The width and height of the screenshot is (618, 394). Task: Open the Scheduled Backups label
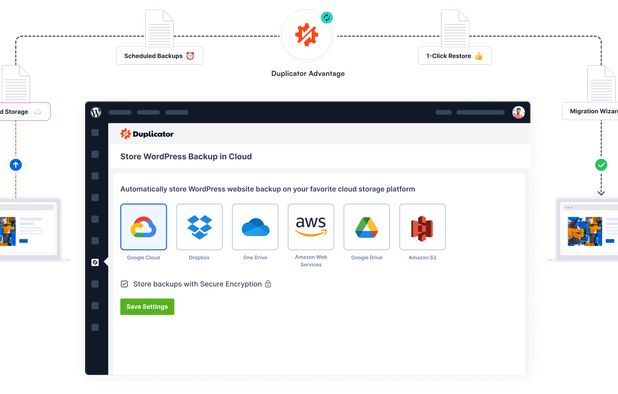pyautogui.click(x=160, y=56)
